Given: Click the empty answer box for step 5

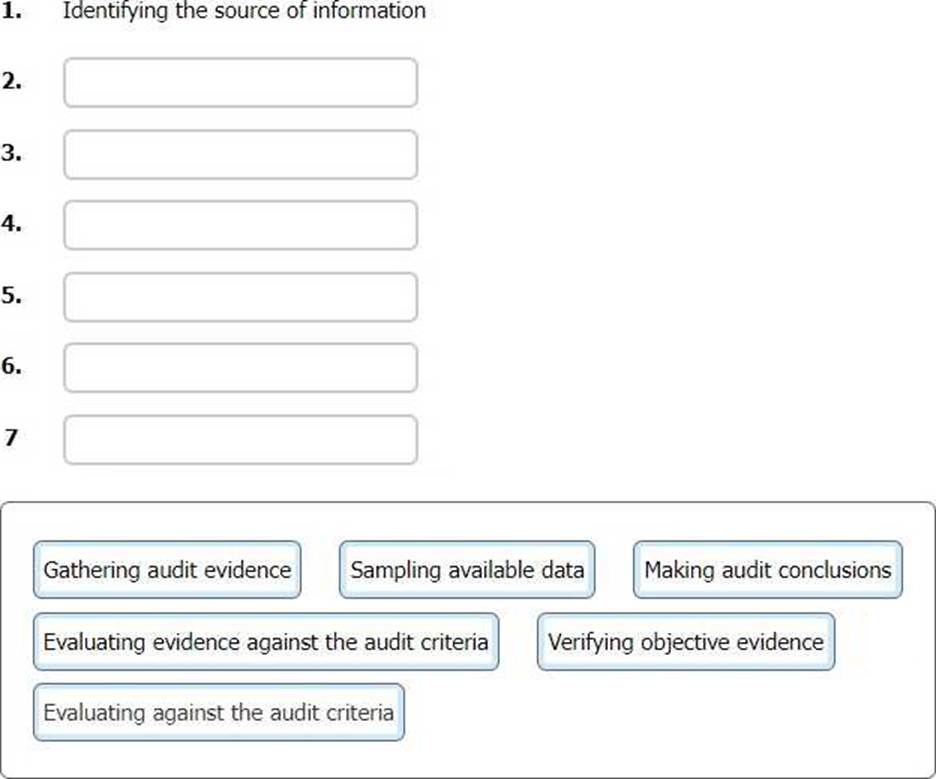Looking at the screenshot, I should tap(241, 297).
